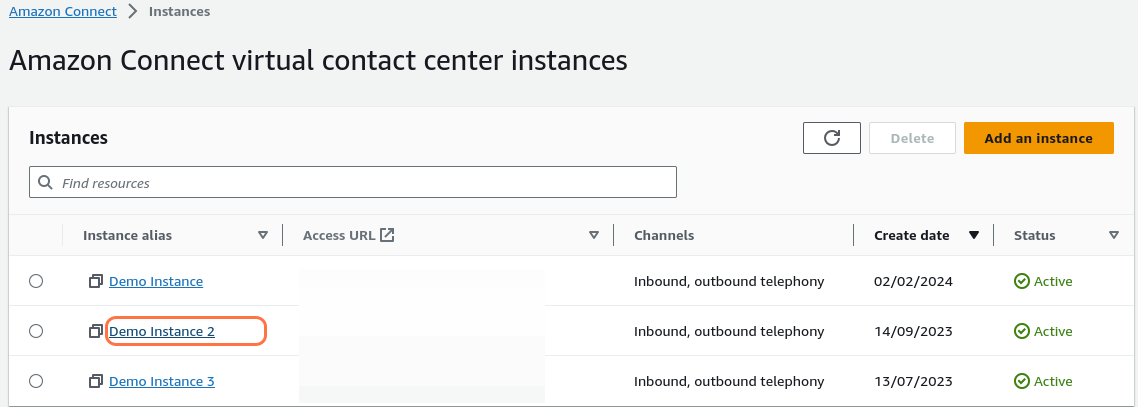The width and height of the screenshot is (1138, 407).
Task: Click the search magnifier icon
Action: click(x=46, y=183)
